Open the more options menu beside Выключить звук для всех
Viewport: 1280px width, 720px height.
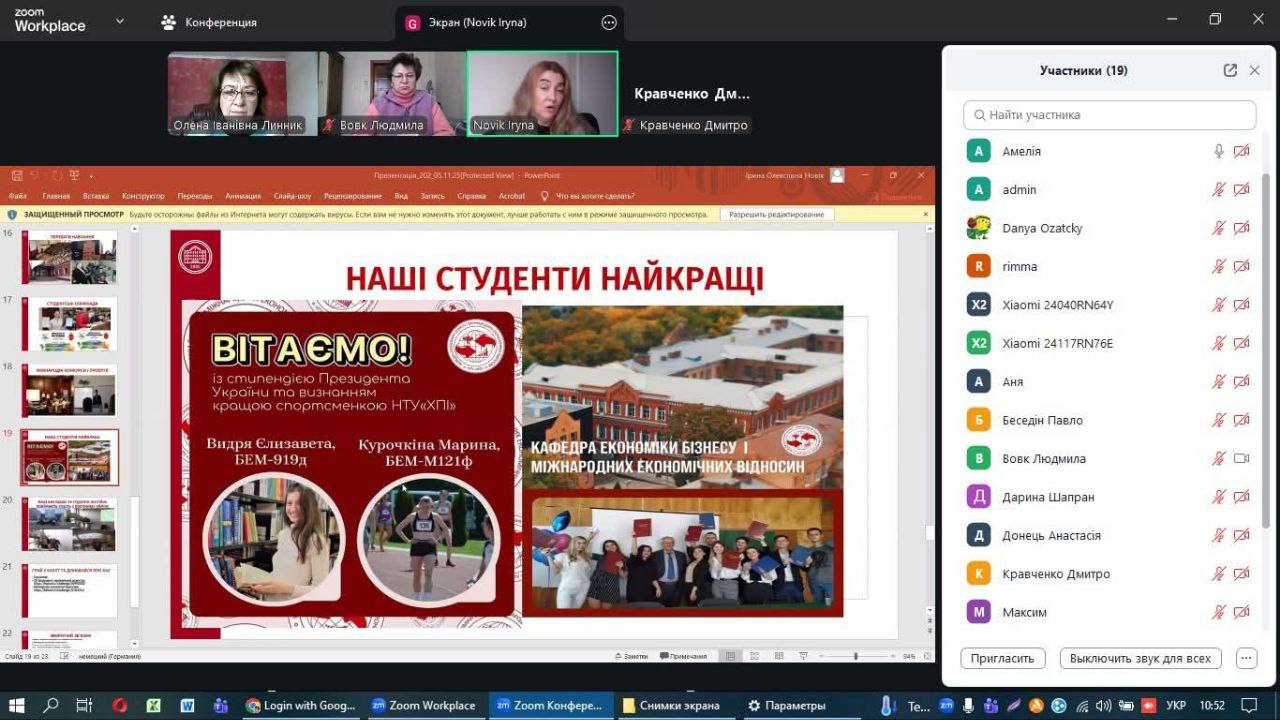pyautogui.click(x=1246, y=657)
